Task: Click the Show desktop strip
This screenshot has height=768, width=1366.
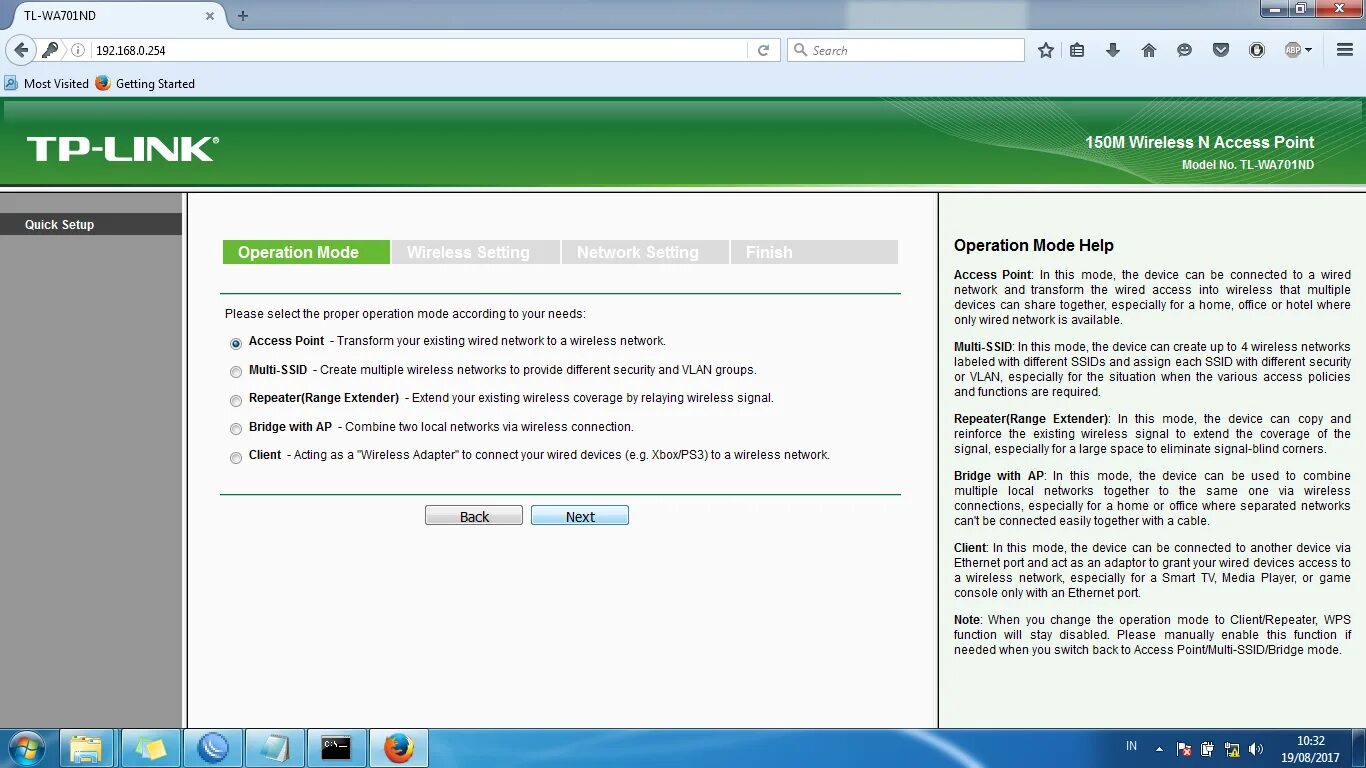Action: tap(1359, 748)
